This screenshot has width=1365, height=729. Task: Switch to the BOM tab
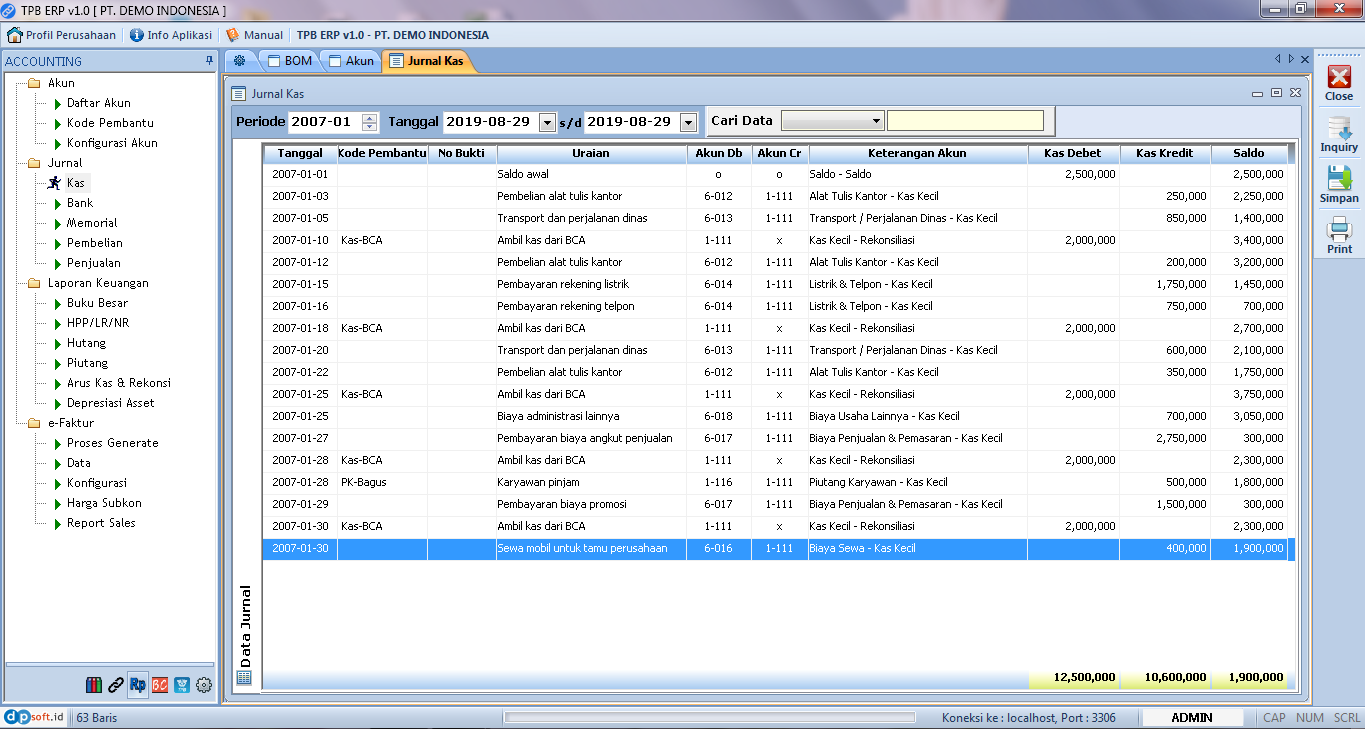point(289,61)
